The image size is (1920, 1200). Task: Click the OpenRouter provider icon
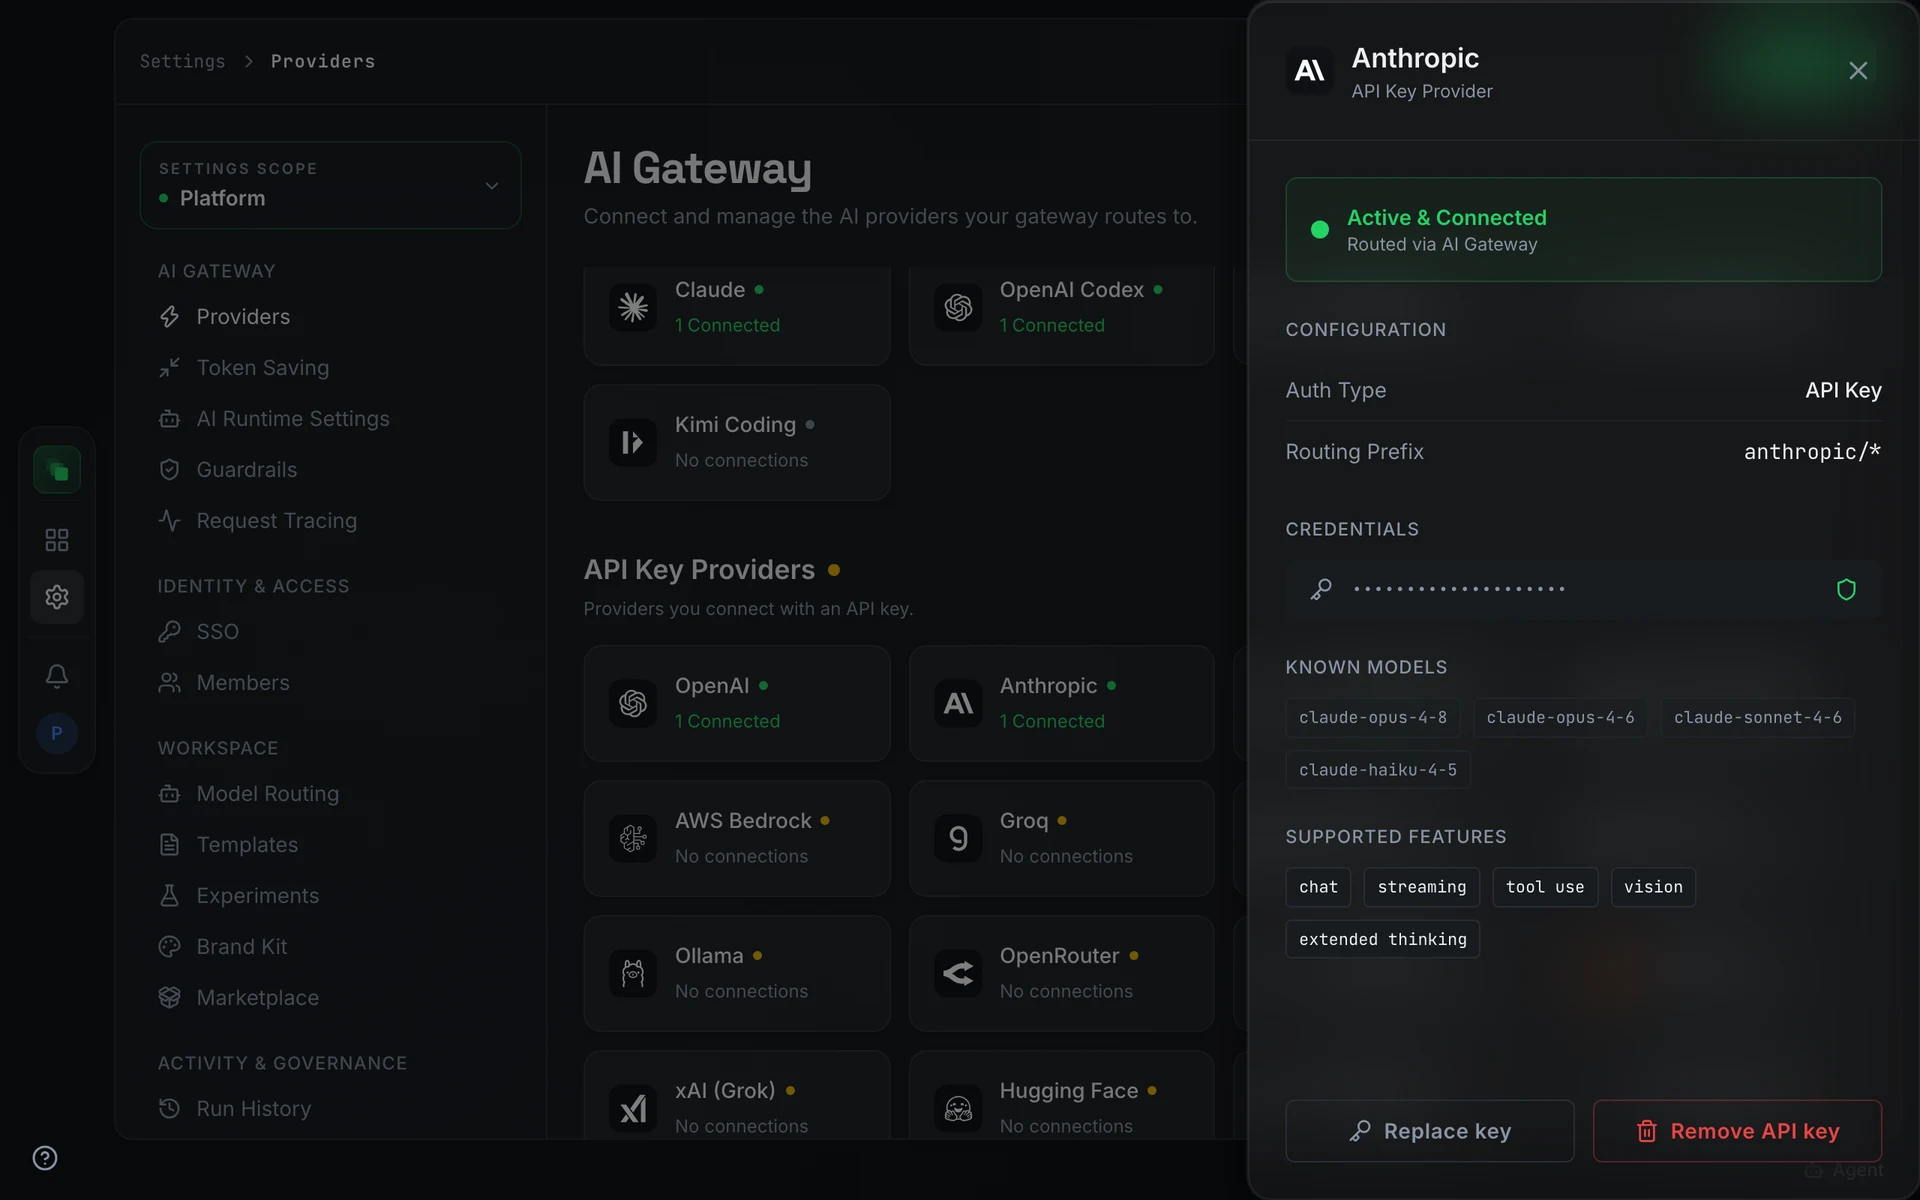click(958, 974)
